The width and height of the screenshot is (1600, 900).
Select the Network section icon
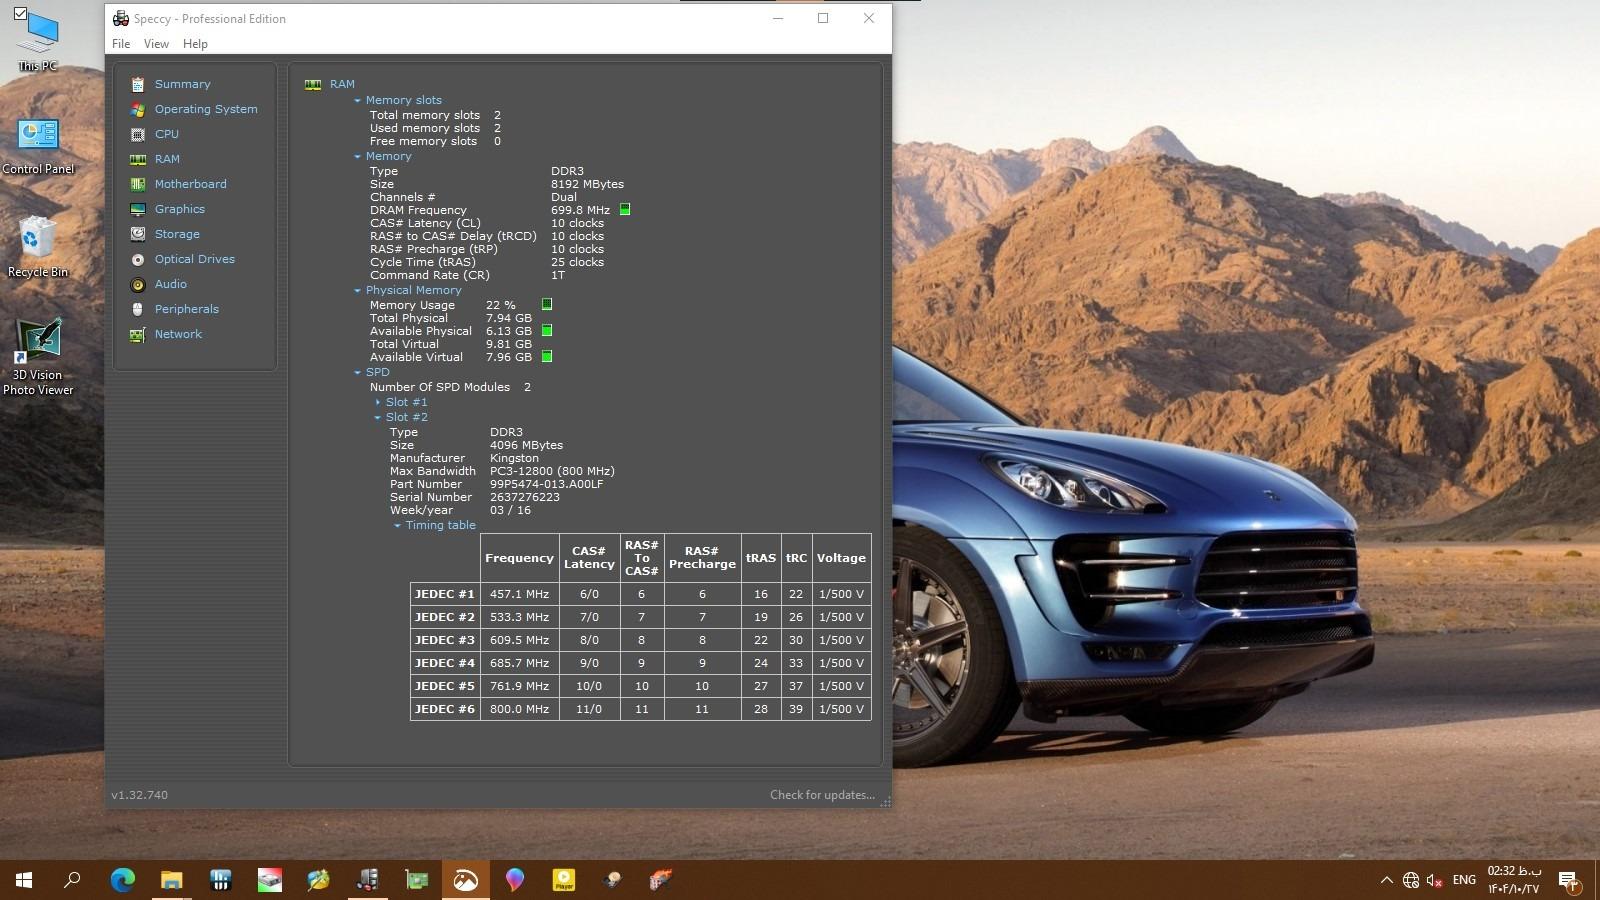[138, 334]
